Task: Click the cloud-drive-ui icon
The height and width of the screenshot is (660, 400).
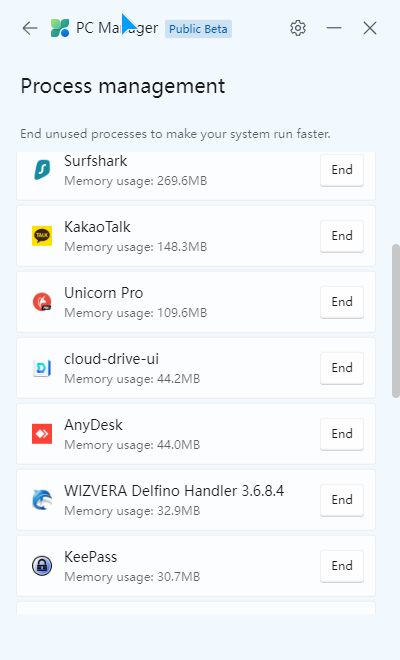Action: (42, 368)
